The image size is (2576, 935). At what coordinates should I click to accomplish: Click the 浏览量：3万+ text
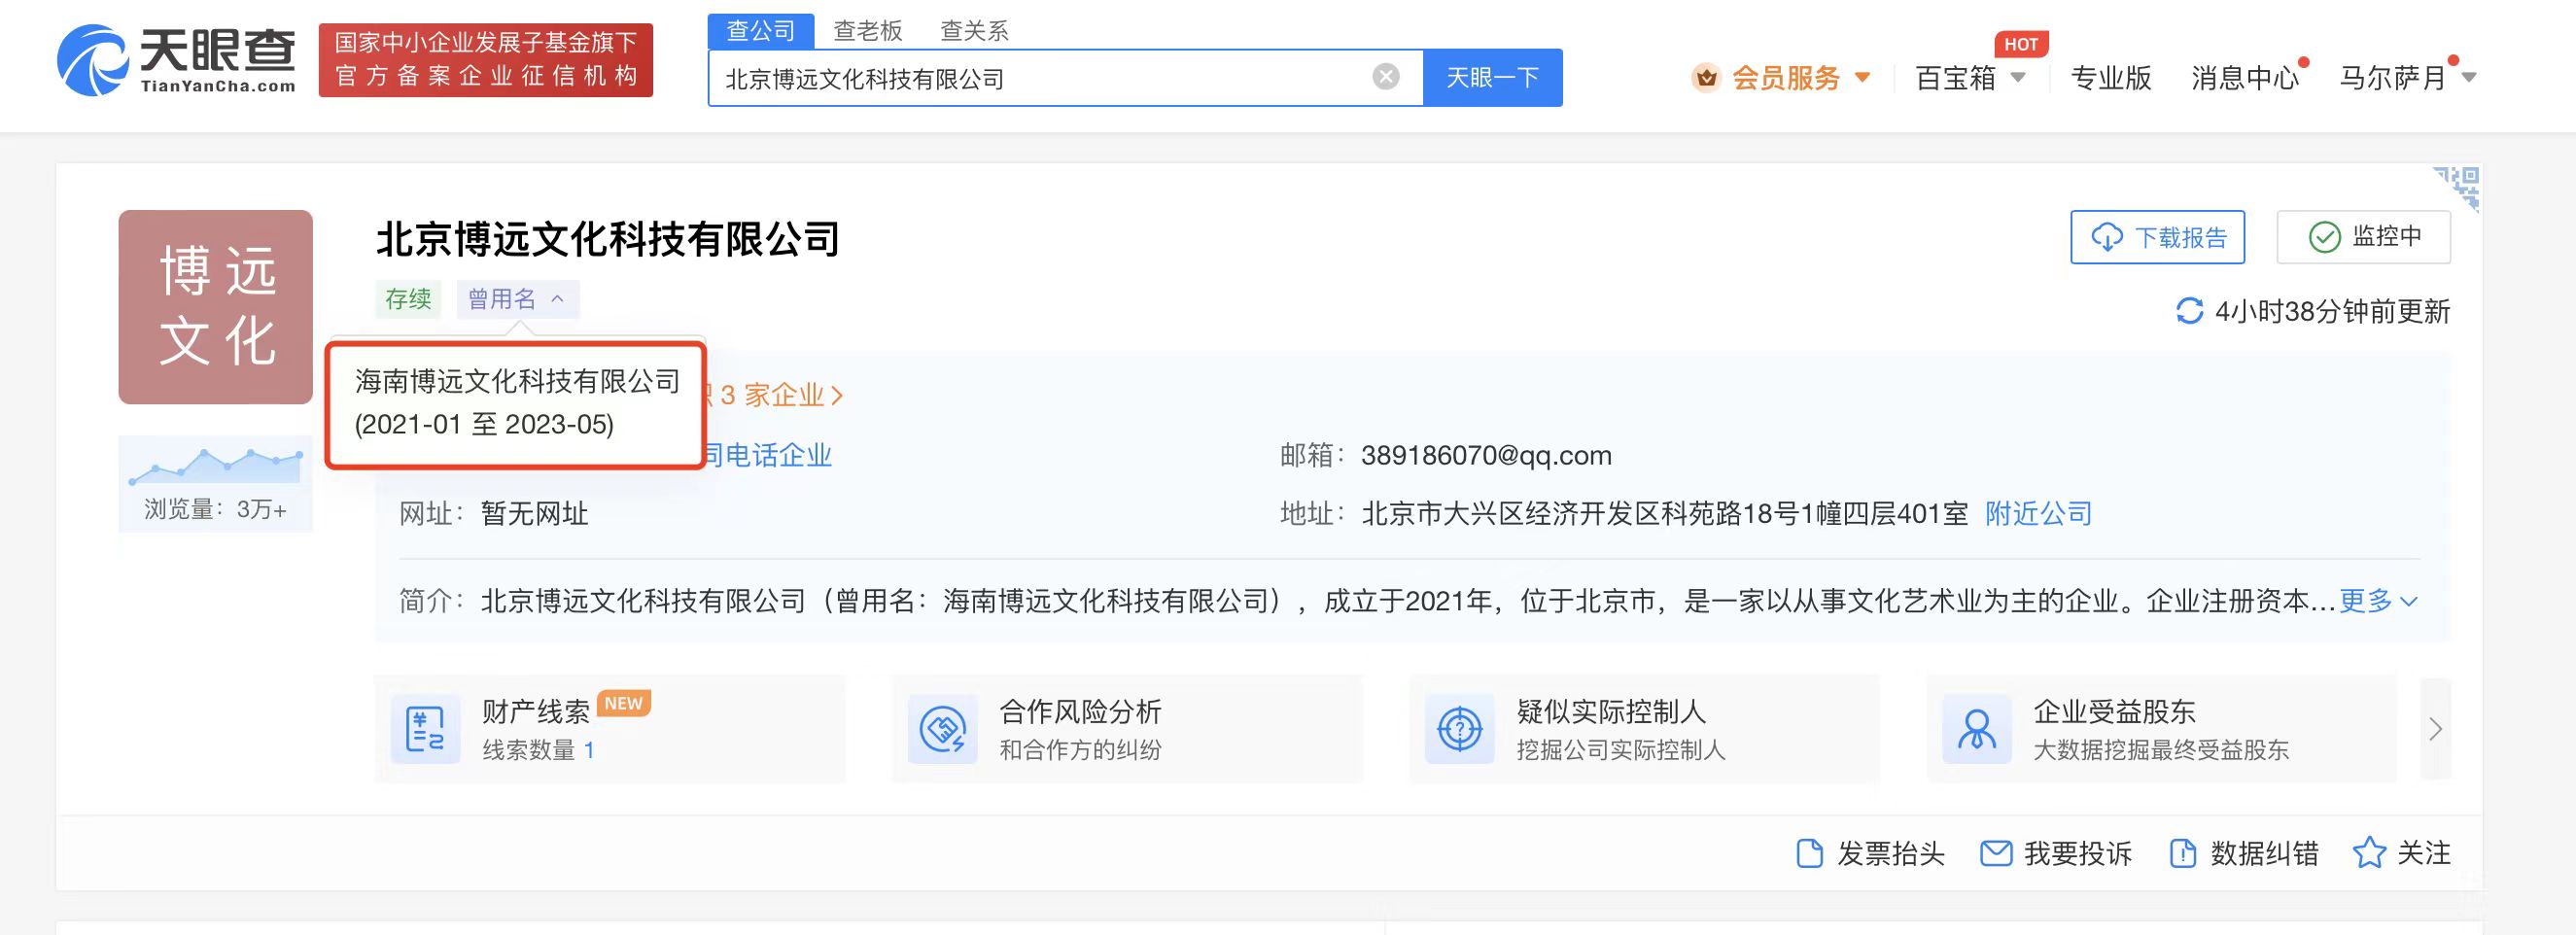[x=215, y=509]
